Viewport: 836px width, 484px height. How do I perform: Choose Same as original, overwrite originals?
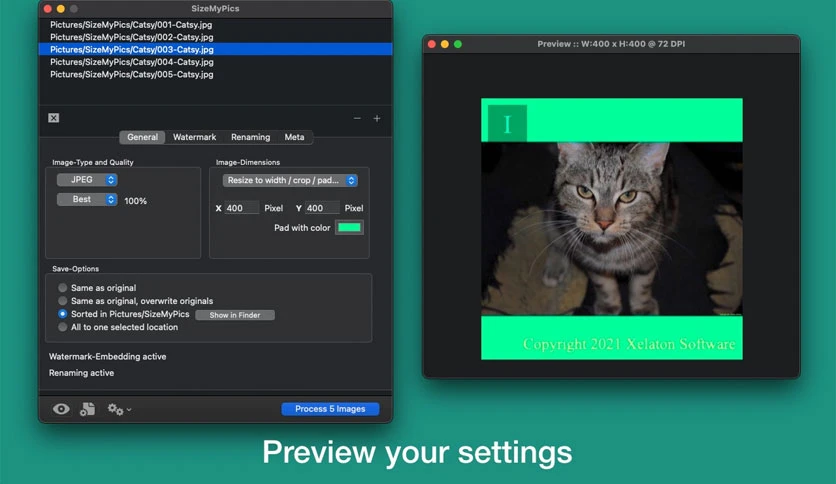62,301
